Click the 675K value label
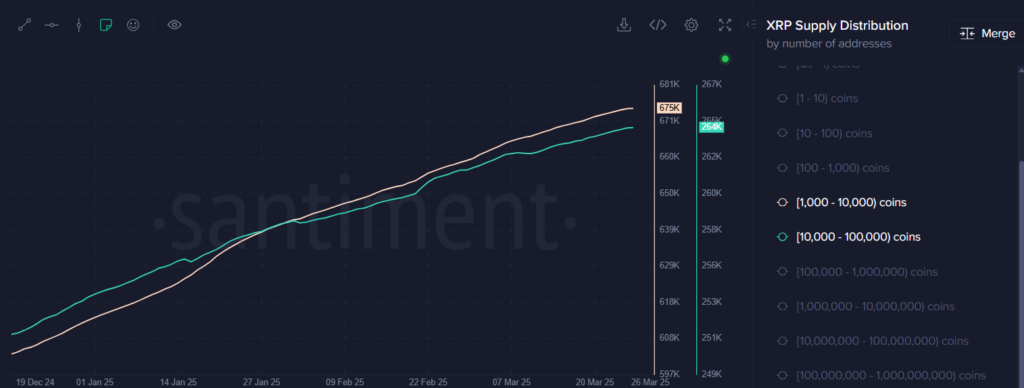 point(670,108)
